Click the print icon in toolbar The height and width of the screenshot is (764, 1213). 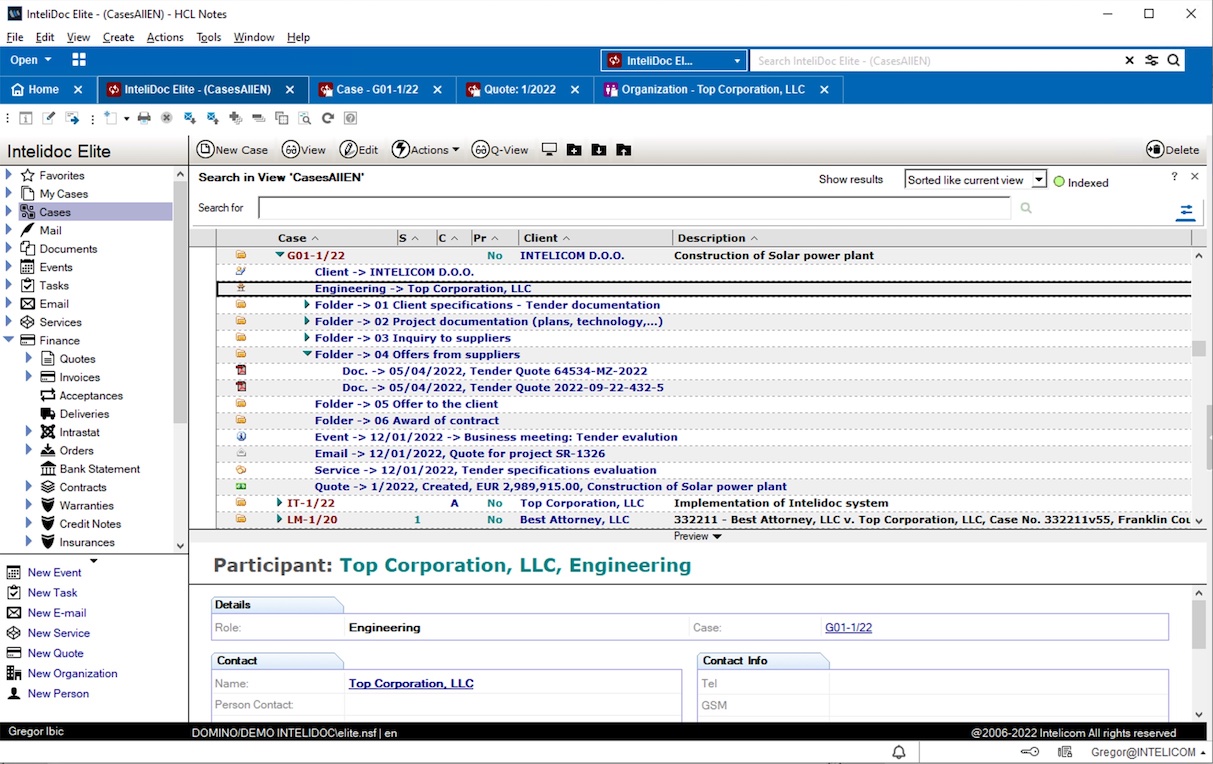[144, 118]
